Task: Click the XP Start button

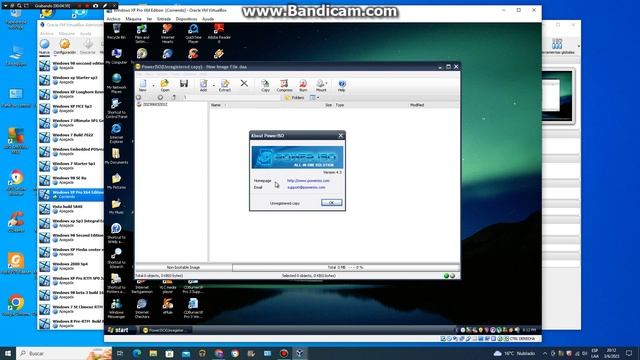Action: (119, 330)
